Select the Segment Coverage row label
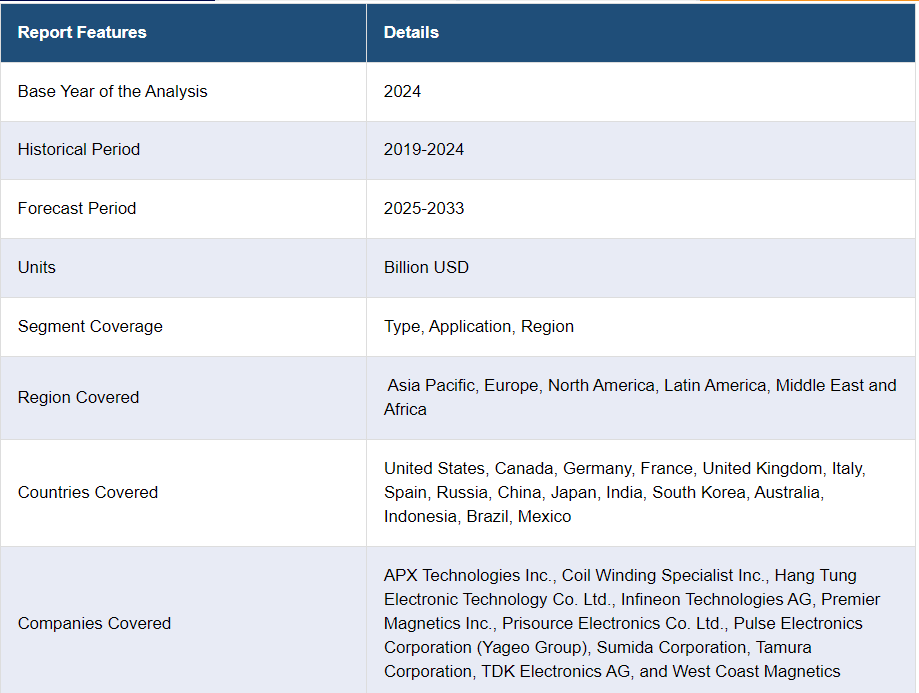 90,326
